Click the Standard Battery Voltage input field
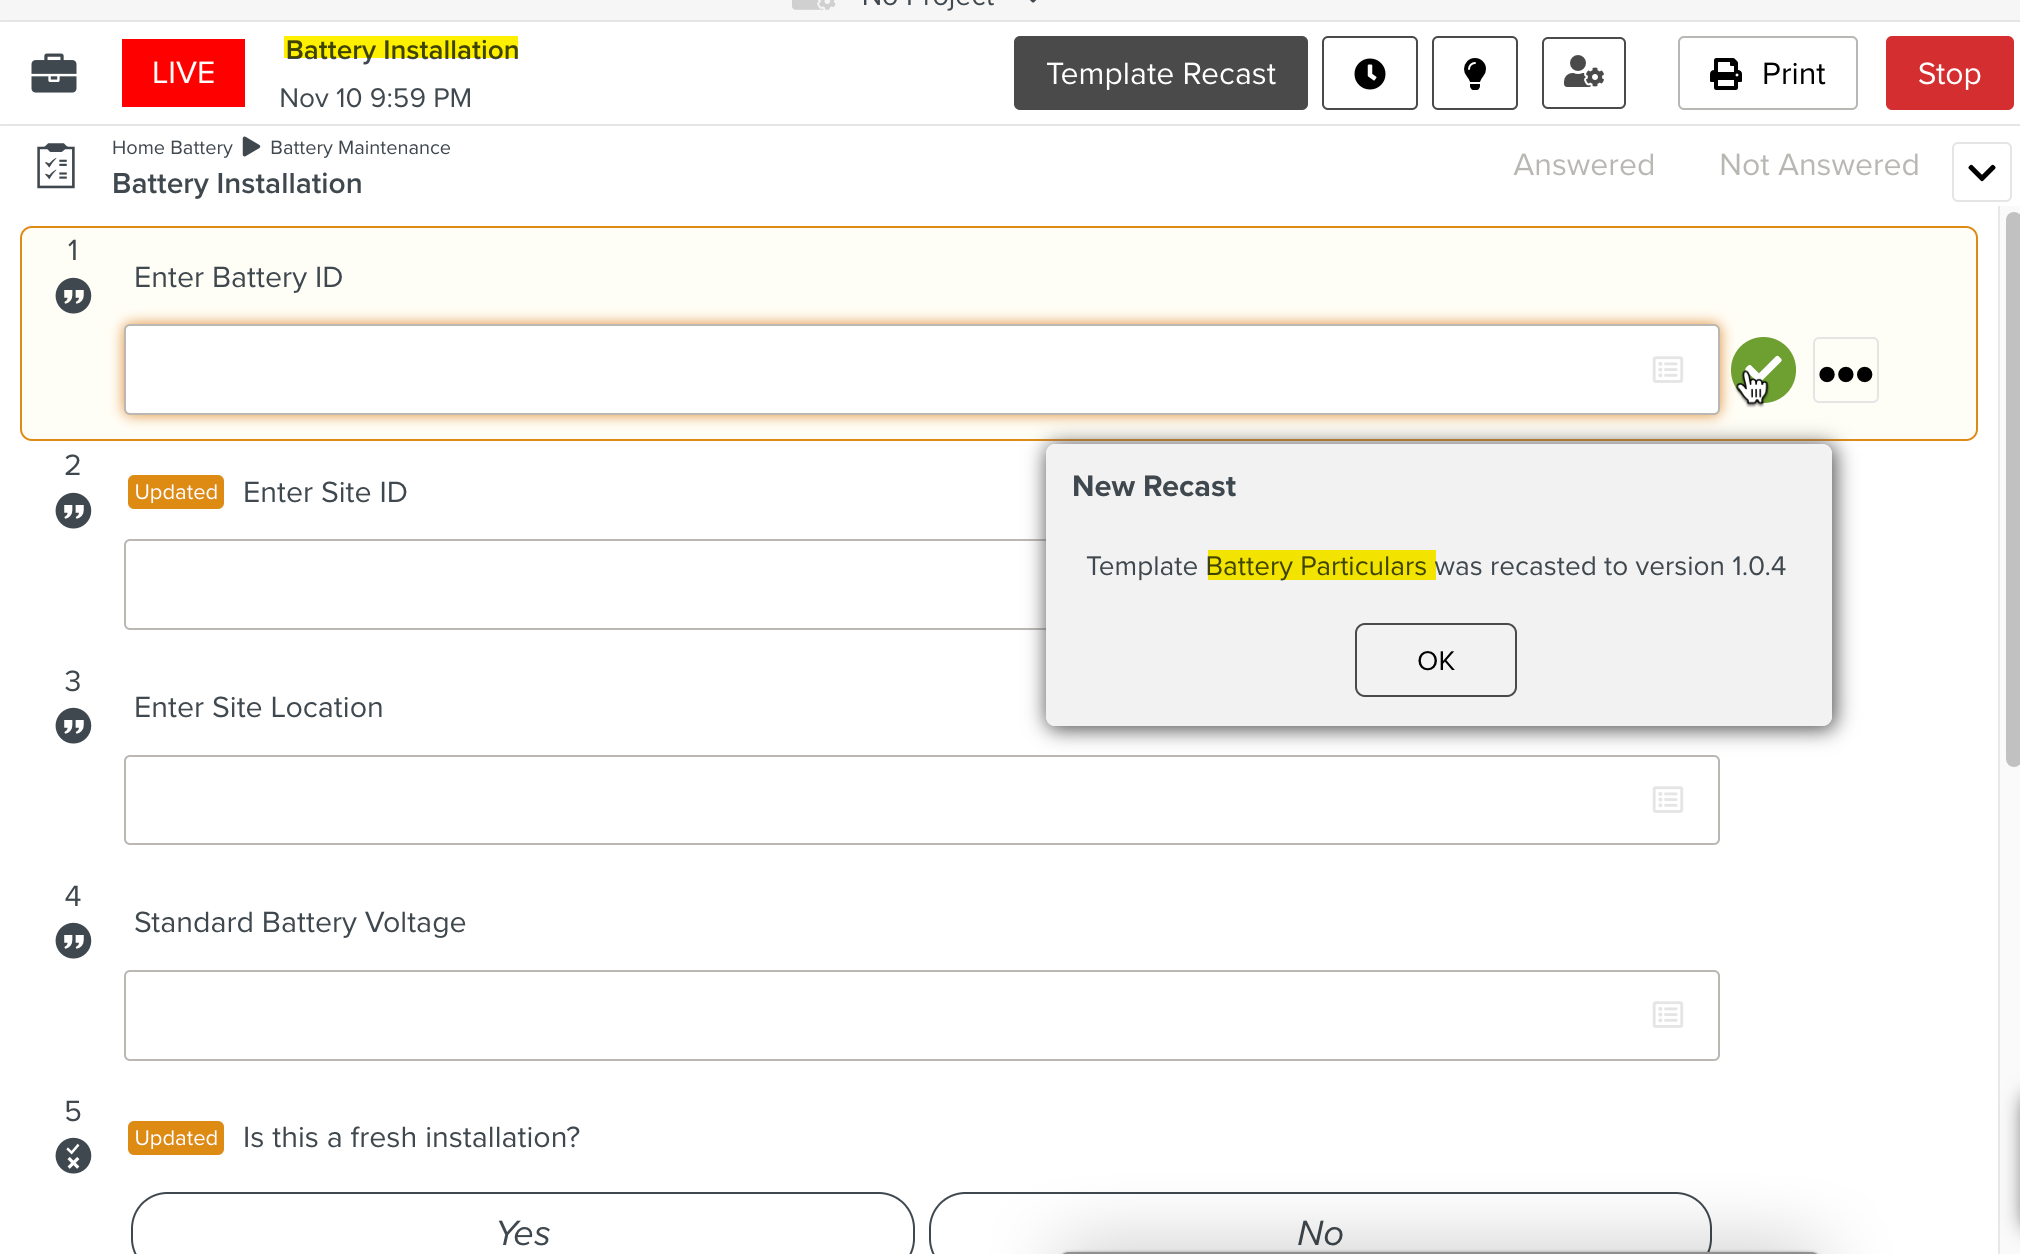 [x=921, y=1015]
